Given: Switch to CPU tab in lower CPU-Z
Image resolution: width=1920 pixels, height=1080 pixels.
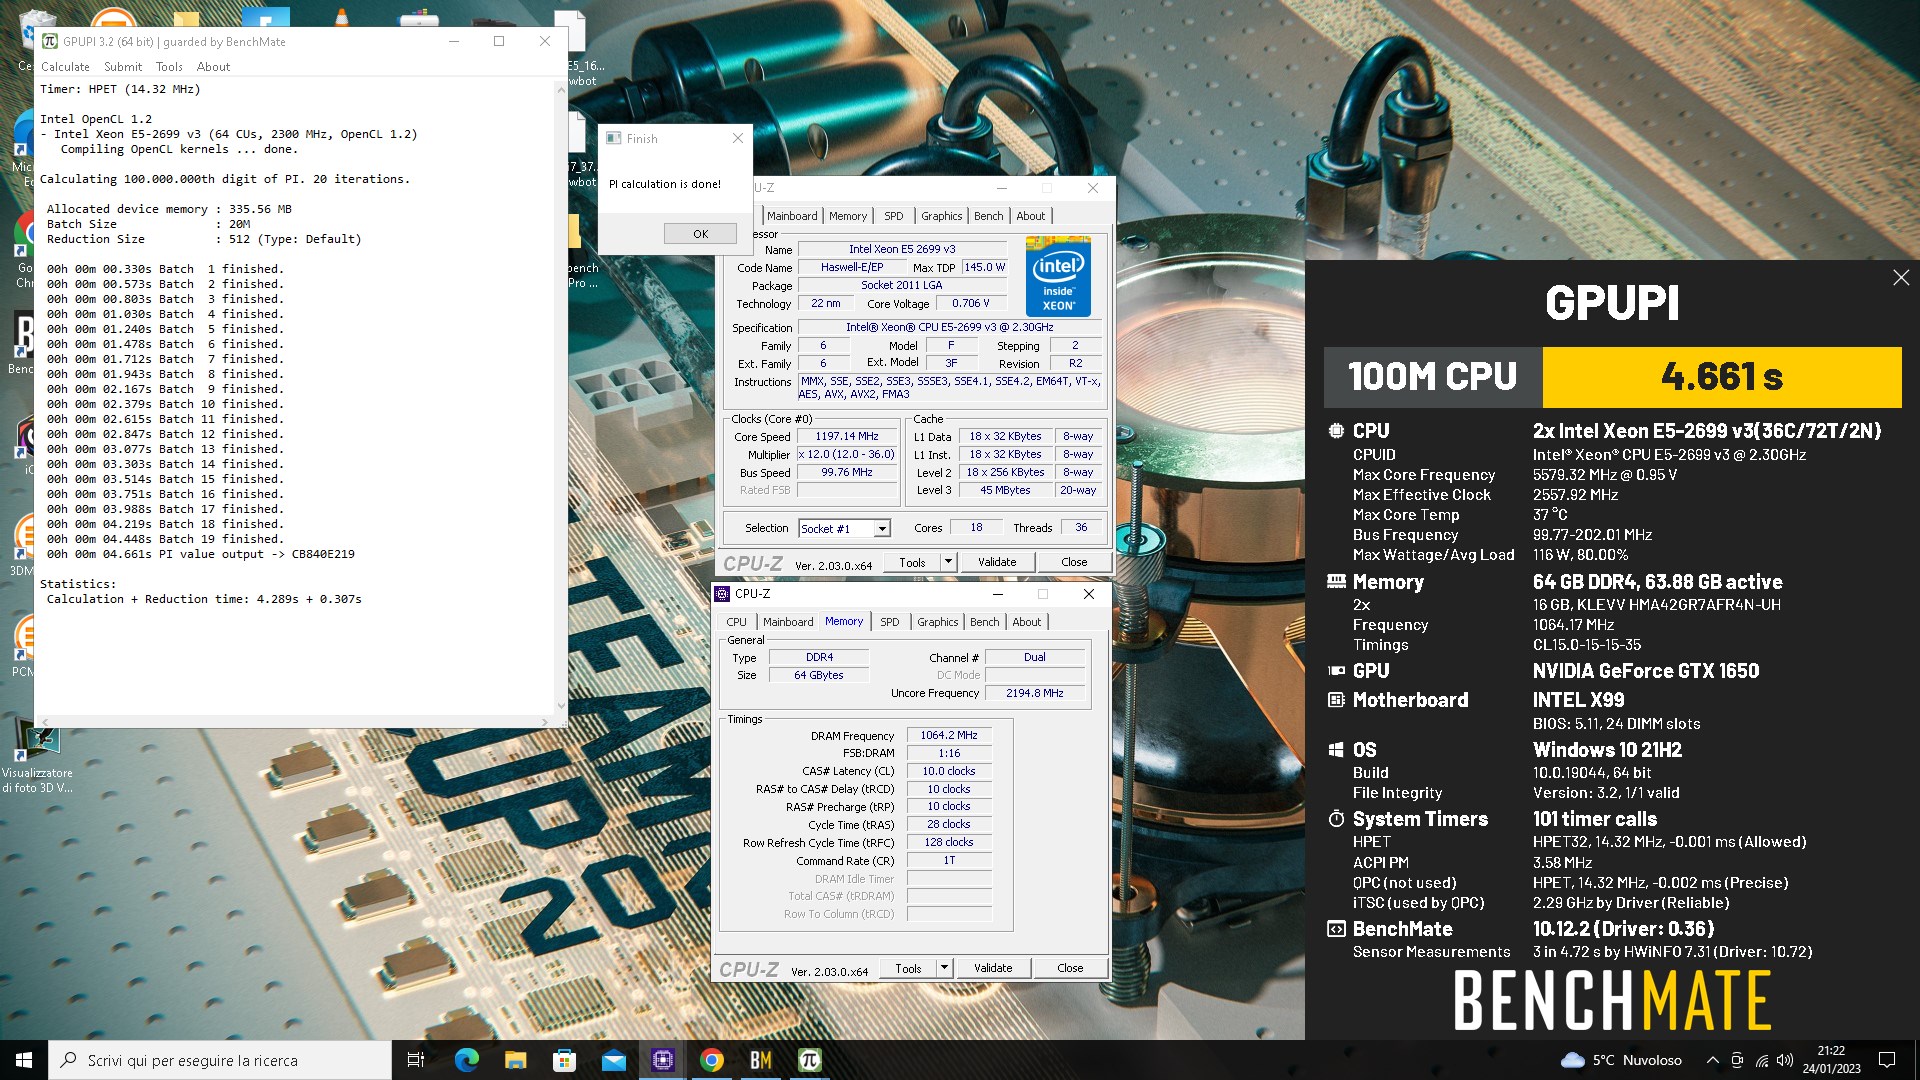Looking at the screenshot, I should pos(736,622).
